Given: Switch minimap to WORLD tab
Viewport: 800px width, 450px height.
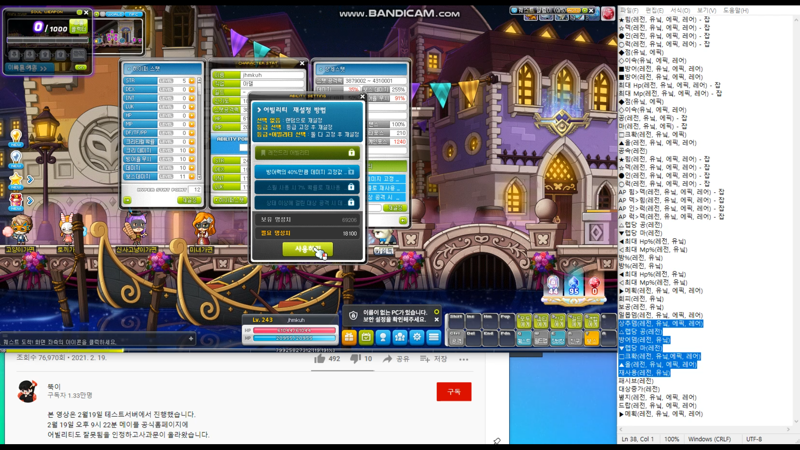Looking at the screenshot, I should click(x=114, y=14).
